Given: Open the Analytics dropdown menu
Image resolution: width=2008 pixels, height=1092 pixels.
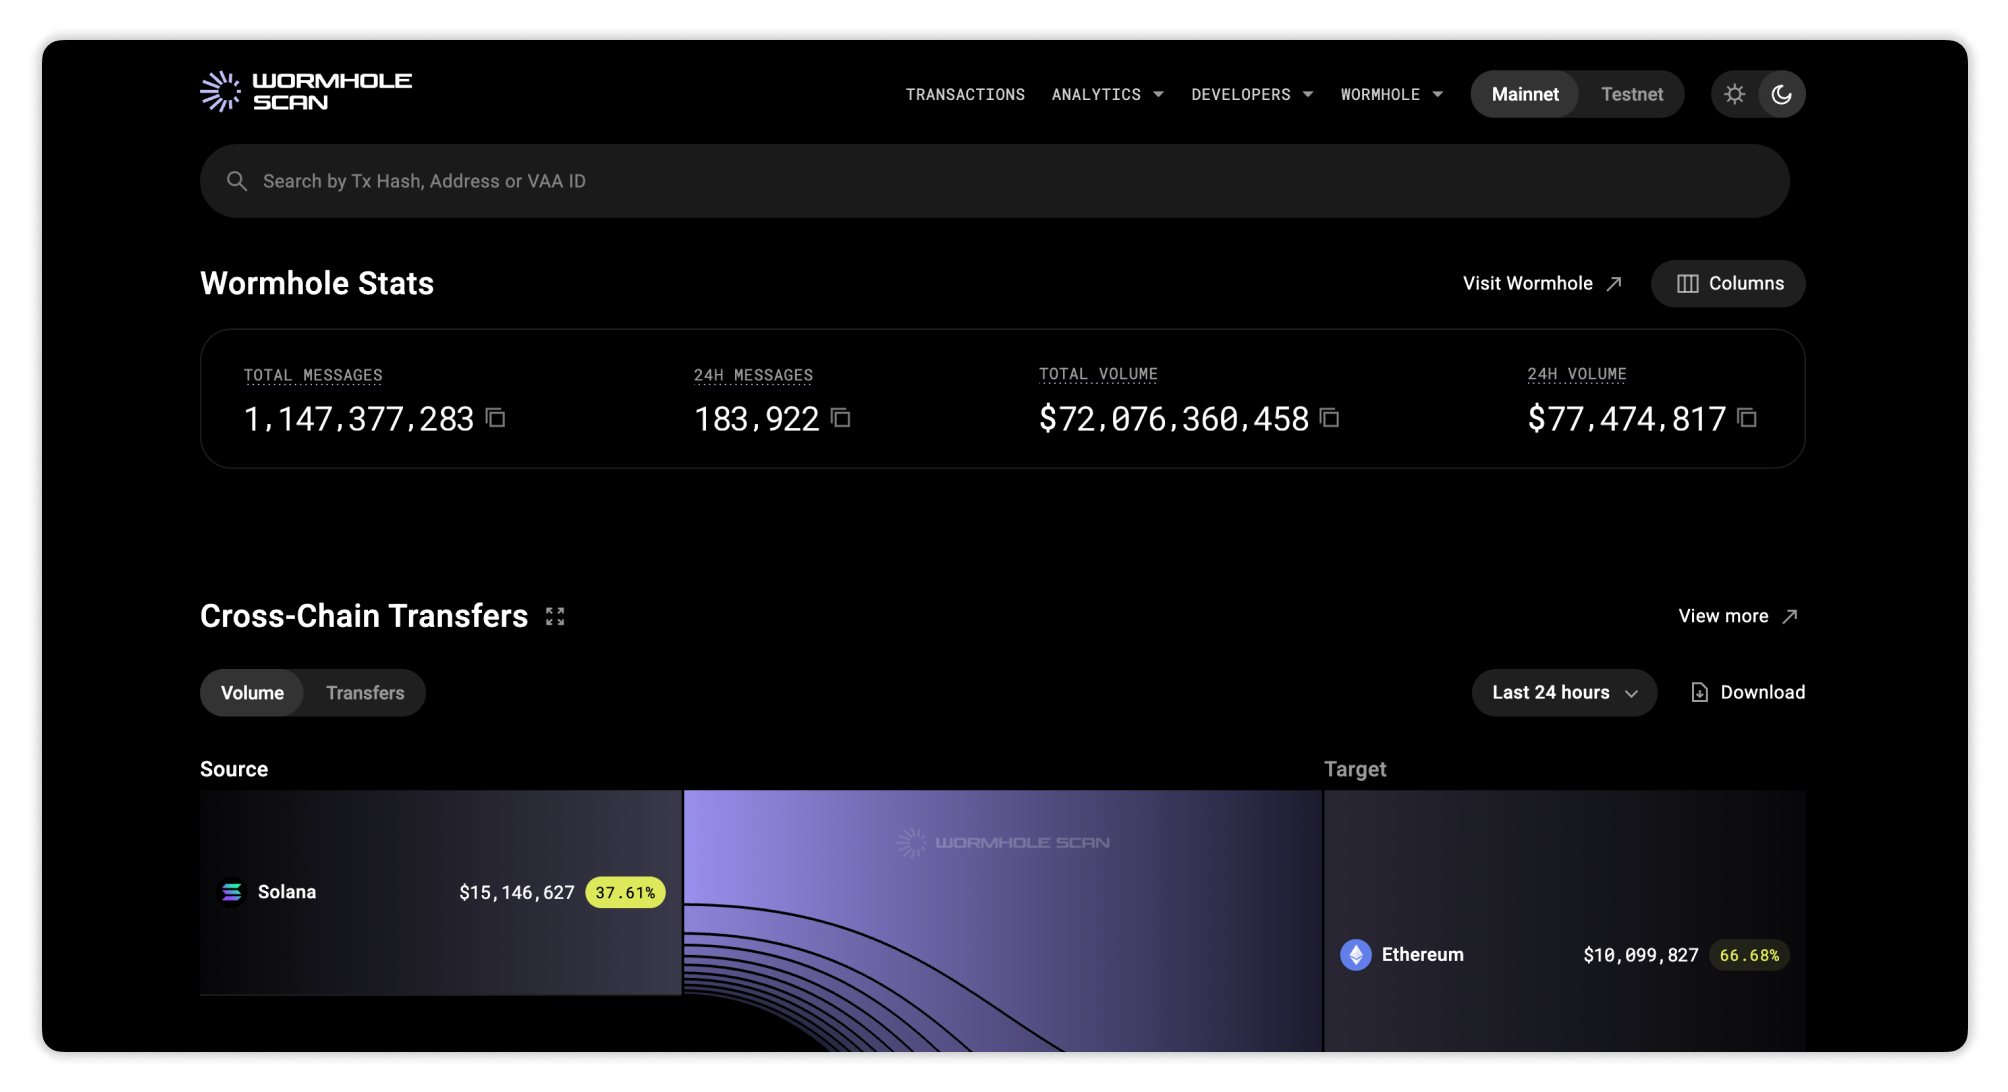Looking at the screenshot, I should tap(1107, 94).
